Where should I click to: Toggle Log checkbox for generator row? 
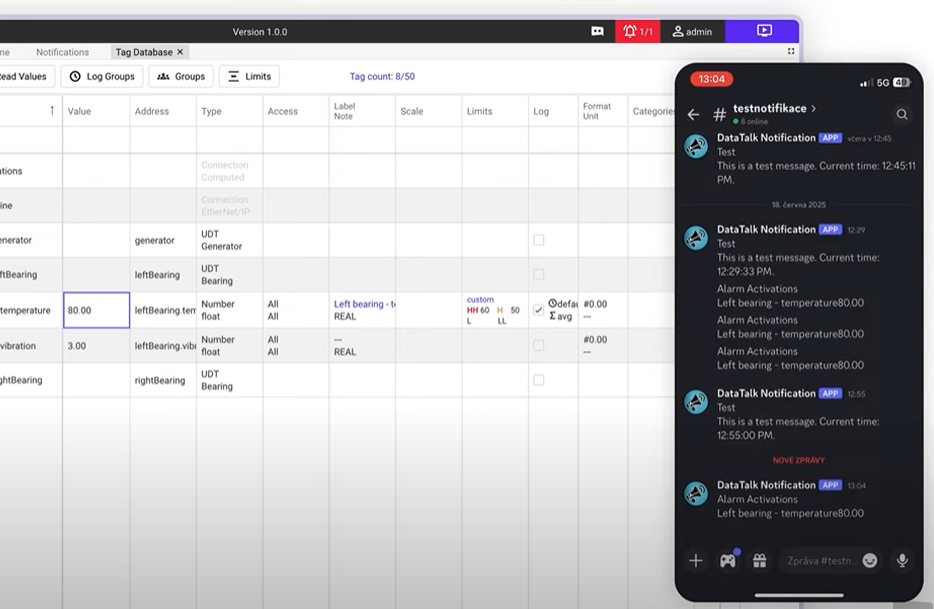tap(538, 240)
